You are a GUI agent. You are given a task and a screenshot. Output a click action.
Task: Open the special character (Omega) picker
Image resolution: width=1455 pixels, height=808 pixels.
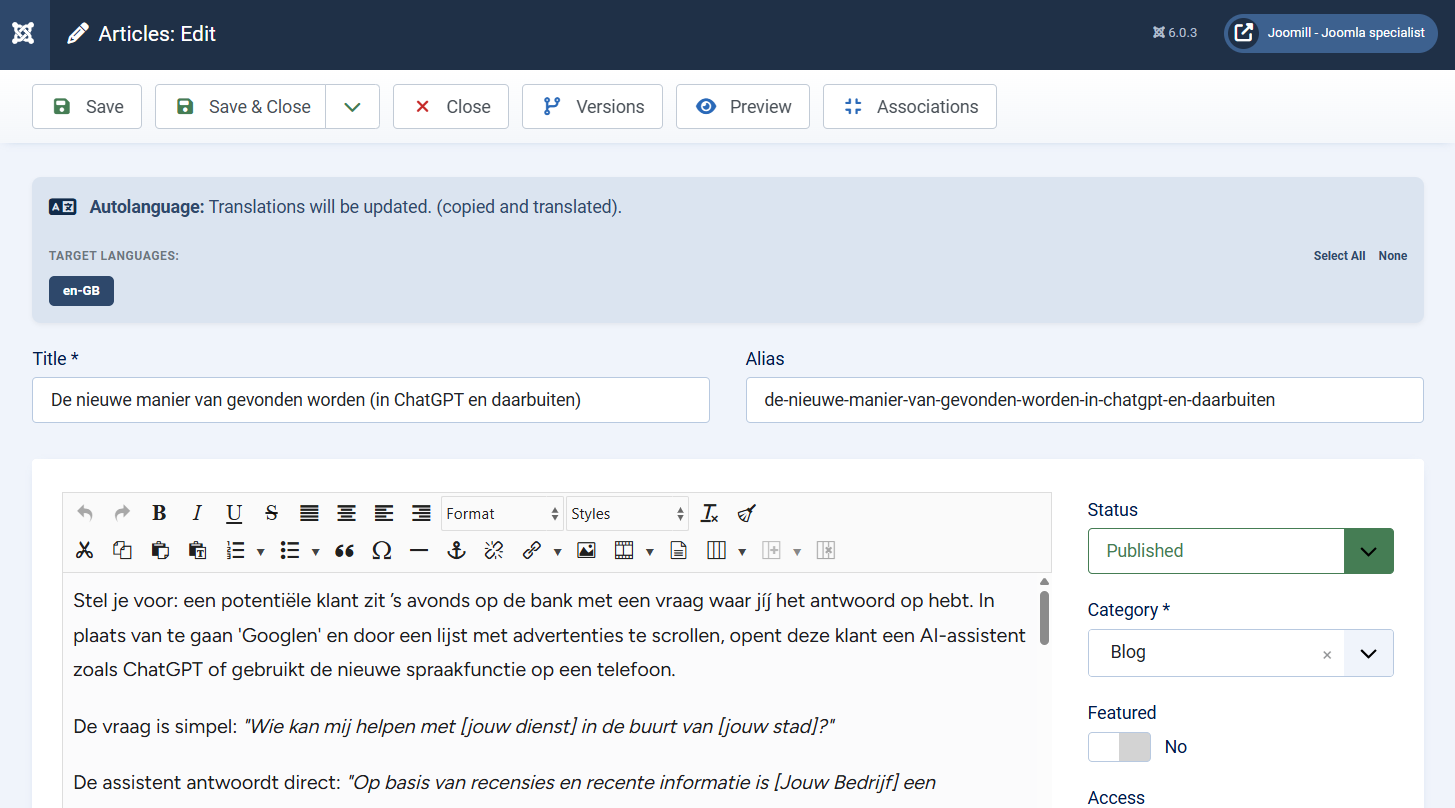click(x=381, y=551)
